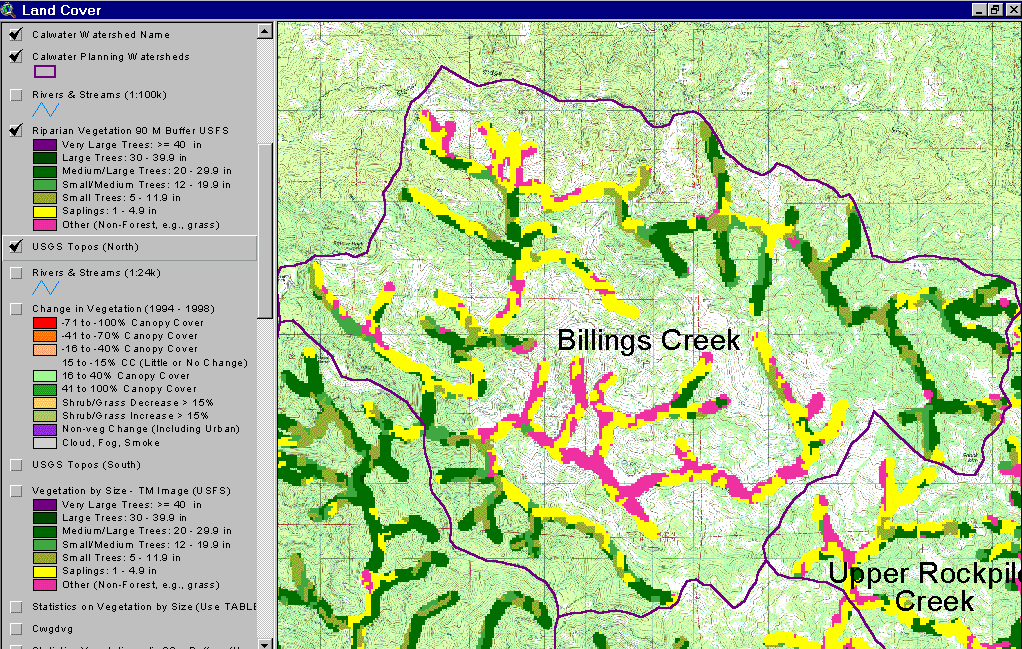Click the blue line symbol under Rivers & Streams (1:100k)
The width and height of the screenshot is (1022, 649).
(45, 109)
